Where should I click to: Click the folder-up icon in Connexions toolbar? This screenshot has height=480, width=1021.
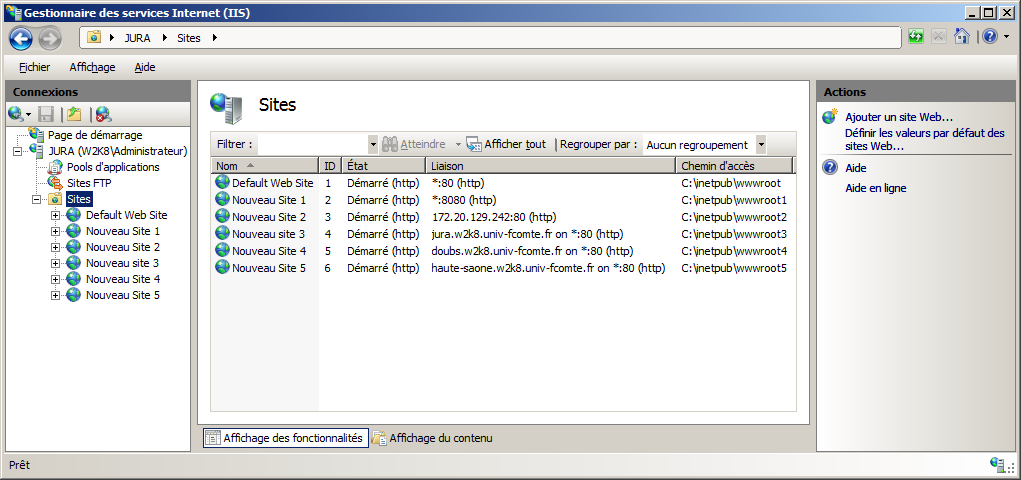coord(74,115)
